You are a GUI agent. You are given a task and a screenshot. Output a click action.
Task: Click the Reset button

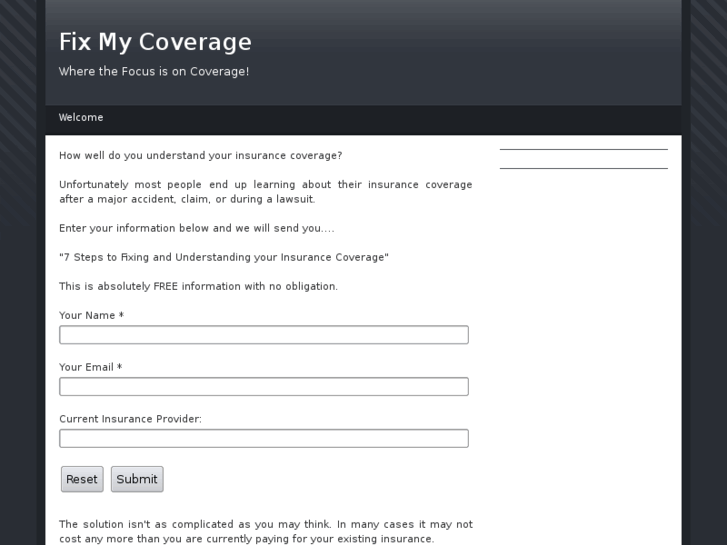pyautogui.click(x=82, y=479)
